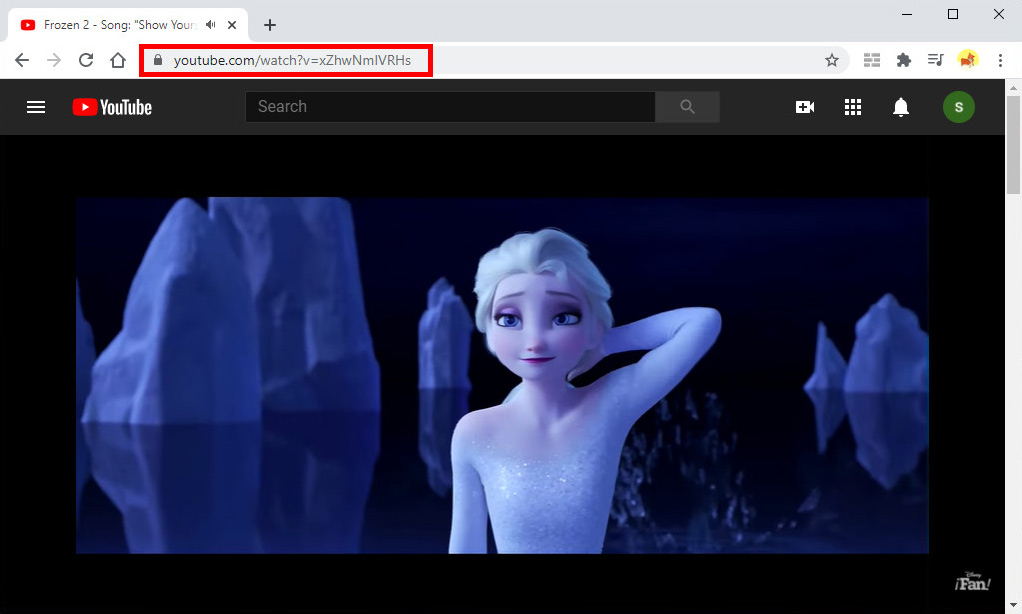Image resolution: width=1022 pixels, height=614 pixels.
Task: Open the grid-style extension icon in the toolbar
Action: pos(871,61)
